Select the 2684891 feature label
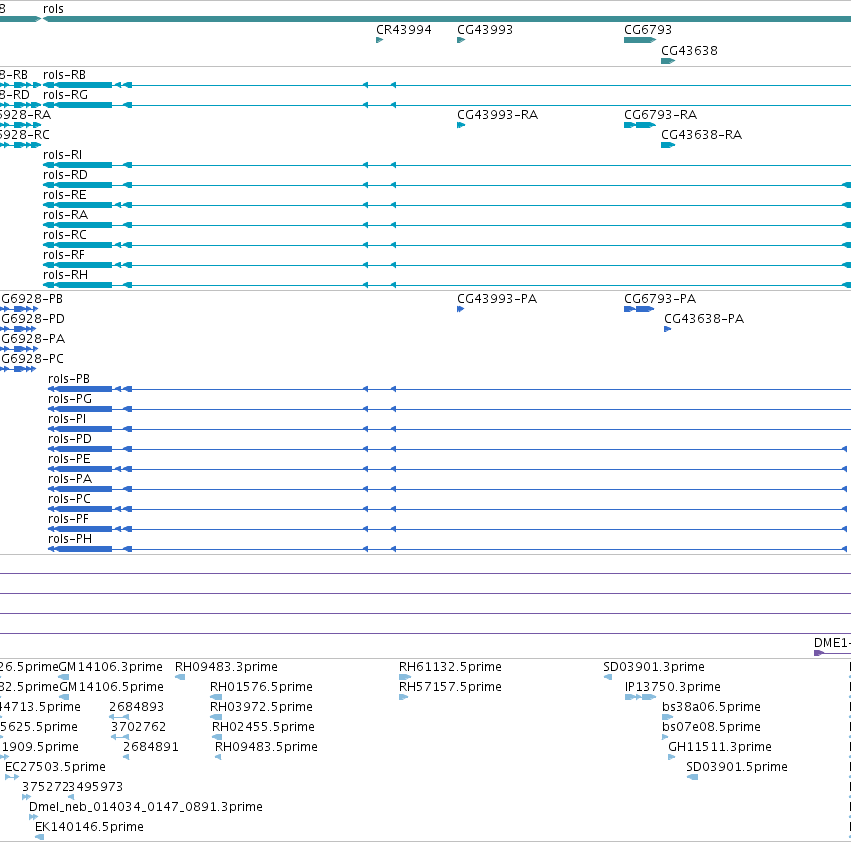Image resolution: width=851 pixels, height=842 pixels. [151, 748]
